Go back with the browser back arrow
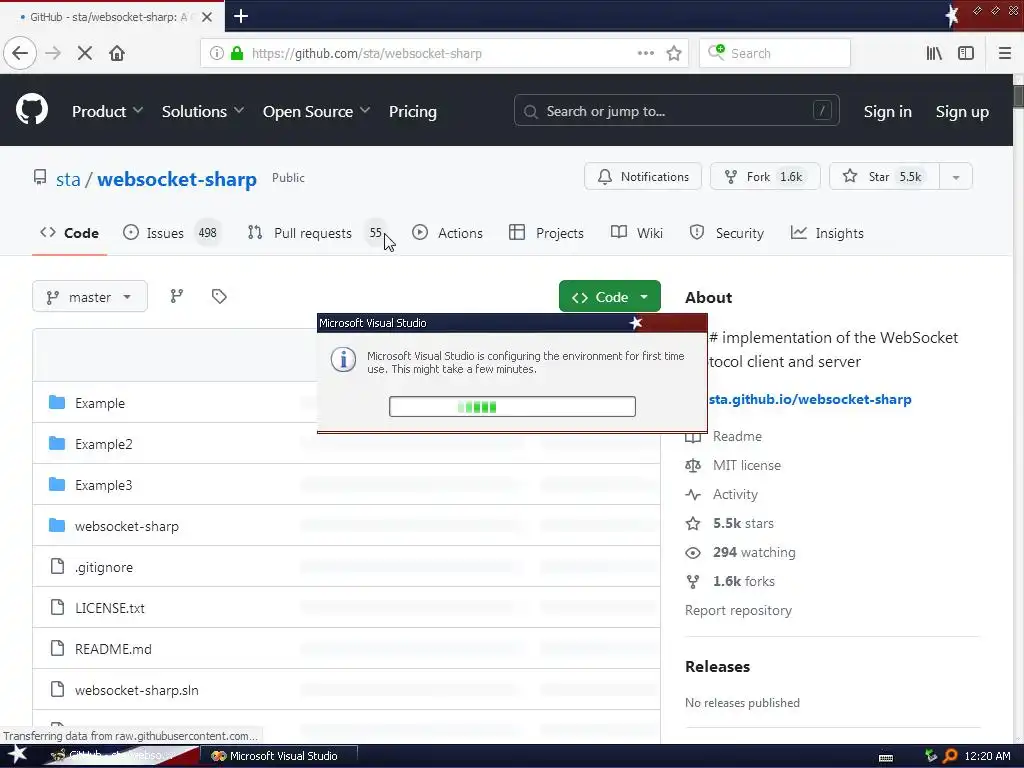Screen dimensions: 1024x768 (x=20, y=53)
